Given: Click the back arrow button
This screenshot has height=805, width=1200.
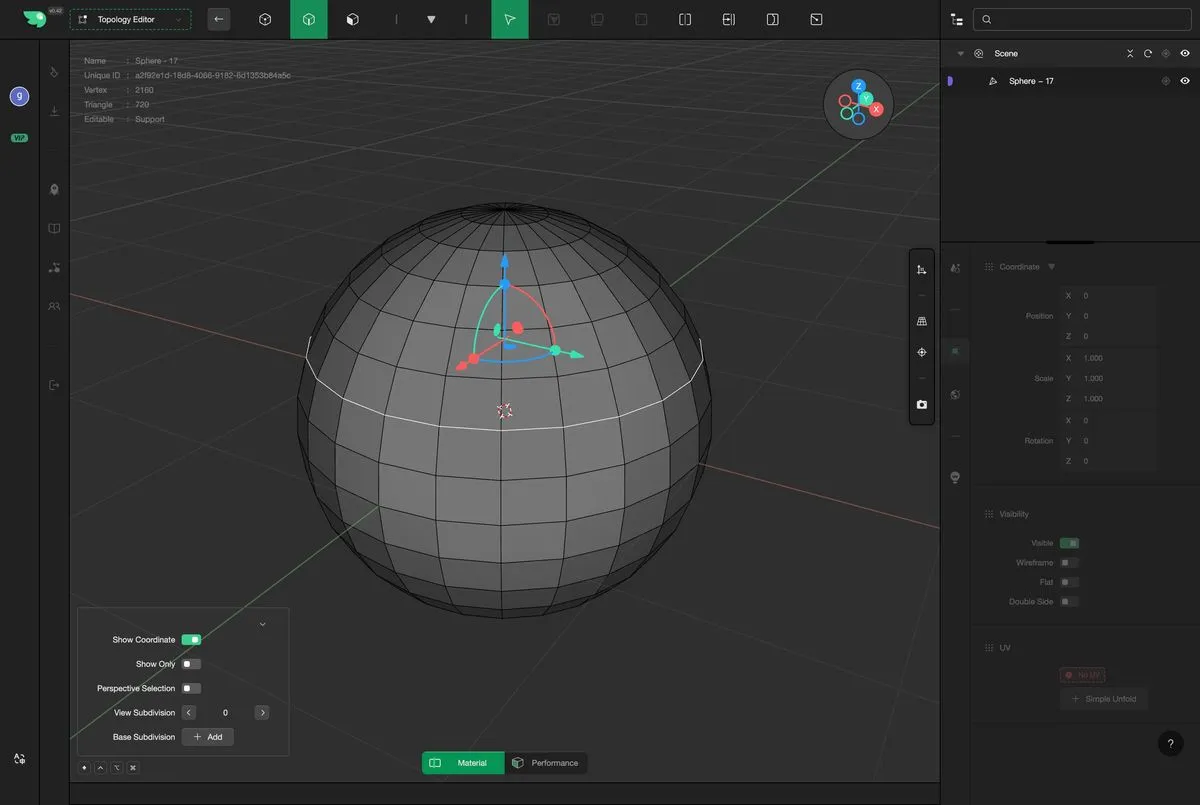Looking at the screenshot, I should tap(218, 19).
